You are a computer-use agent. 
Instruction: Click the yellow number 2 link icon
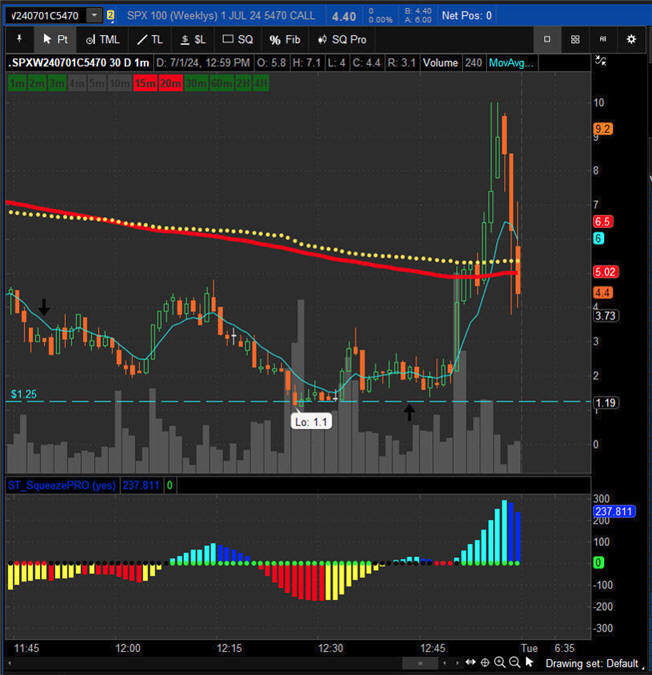[110, 16]
